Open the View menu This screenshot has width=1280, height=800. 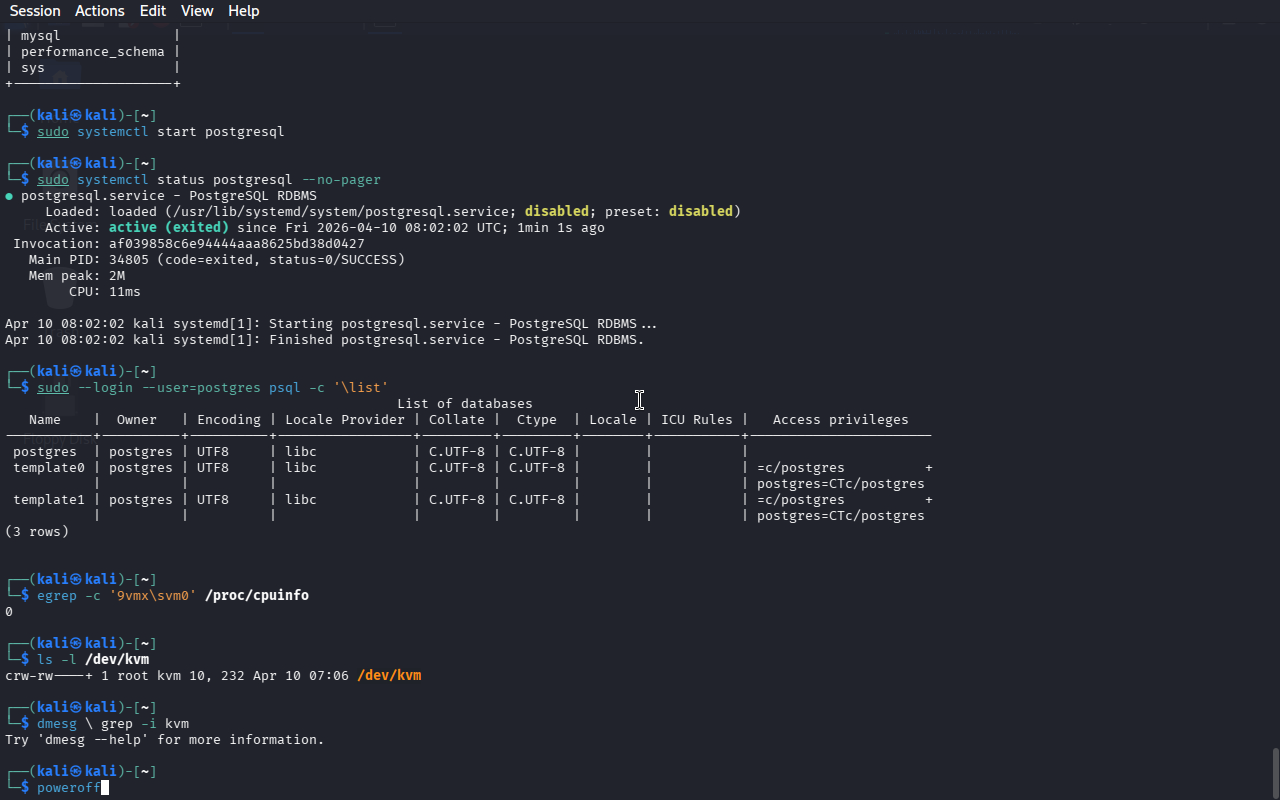(197, 11)
